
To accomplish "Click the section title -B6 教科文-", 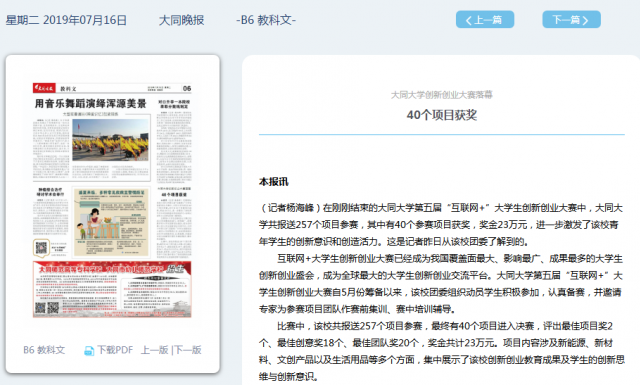I will point(266,20).
